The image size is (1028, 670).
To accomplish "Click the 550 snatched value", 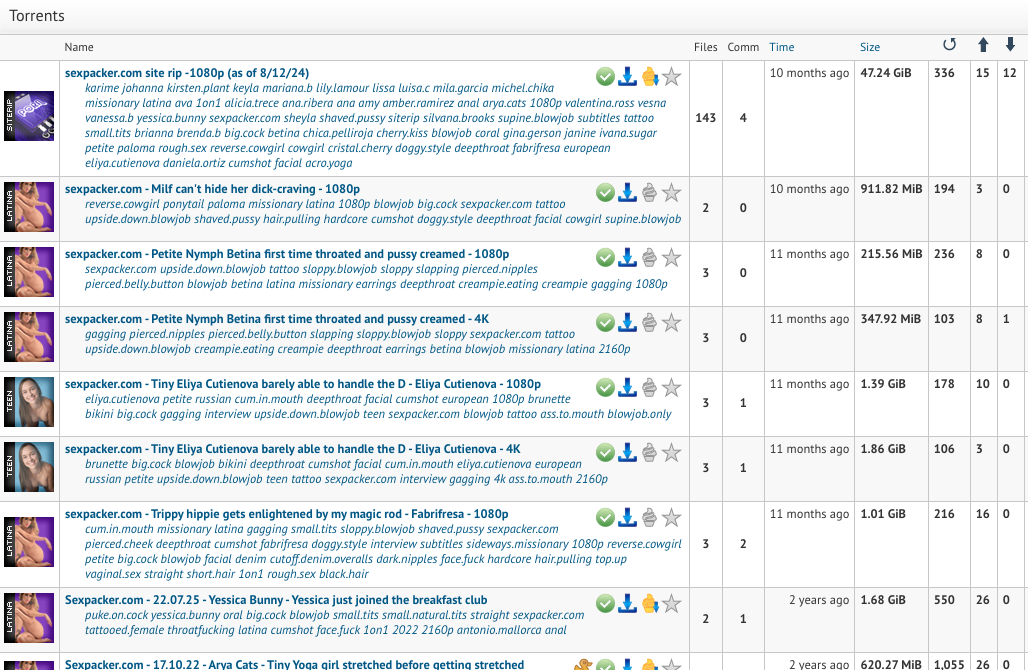I will click(x=944, y=600).
